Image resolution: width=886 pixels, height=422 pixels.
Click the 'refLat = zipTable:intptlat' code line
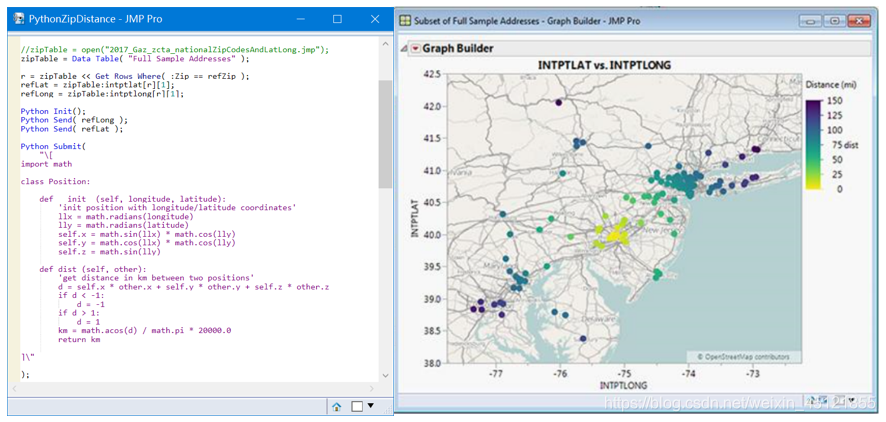pyautogui.click(x=99, y=85)
